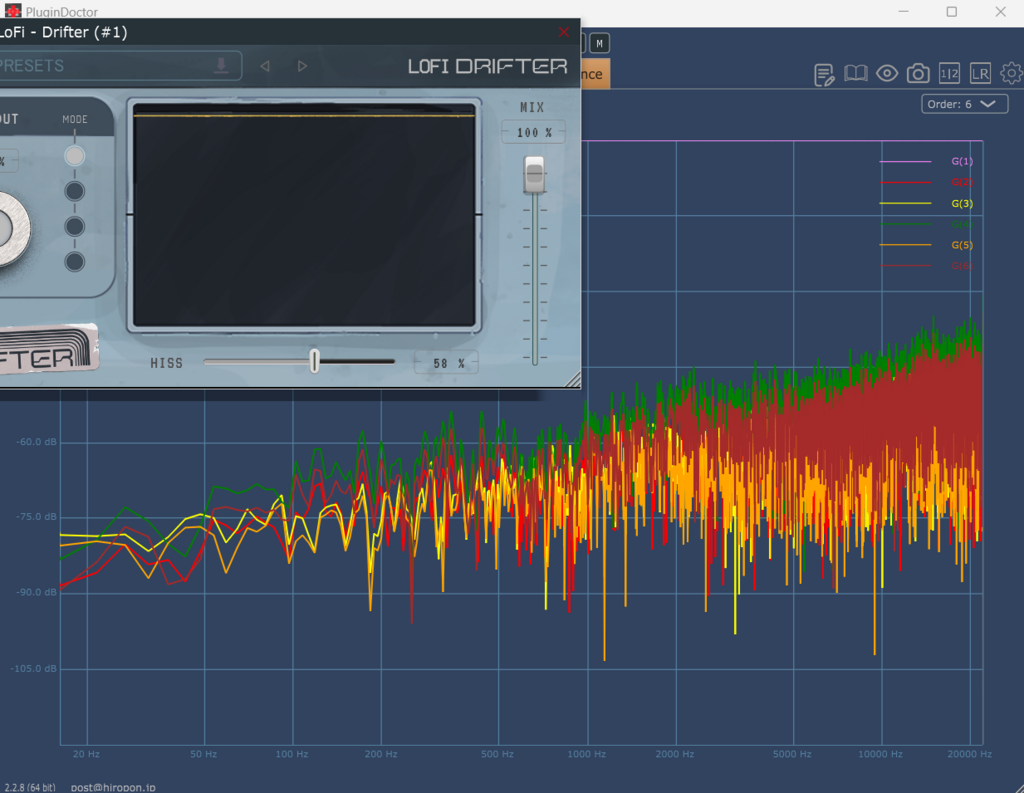Click the 50 Hz frequency label
Screen dimensions: 1024x793
[x=204, y=754]
